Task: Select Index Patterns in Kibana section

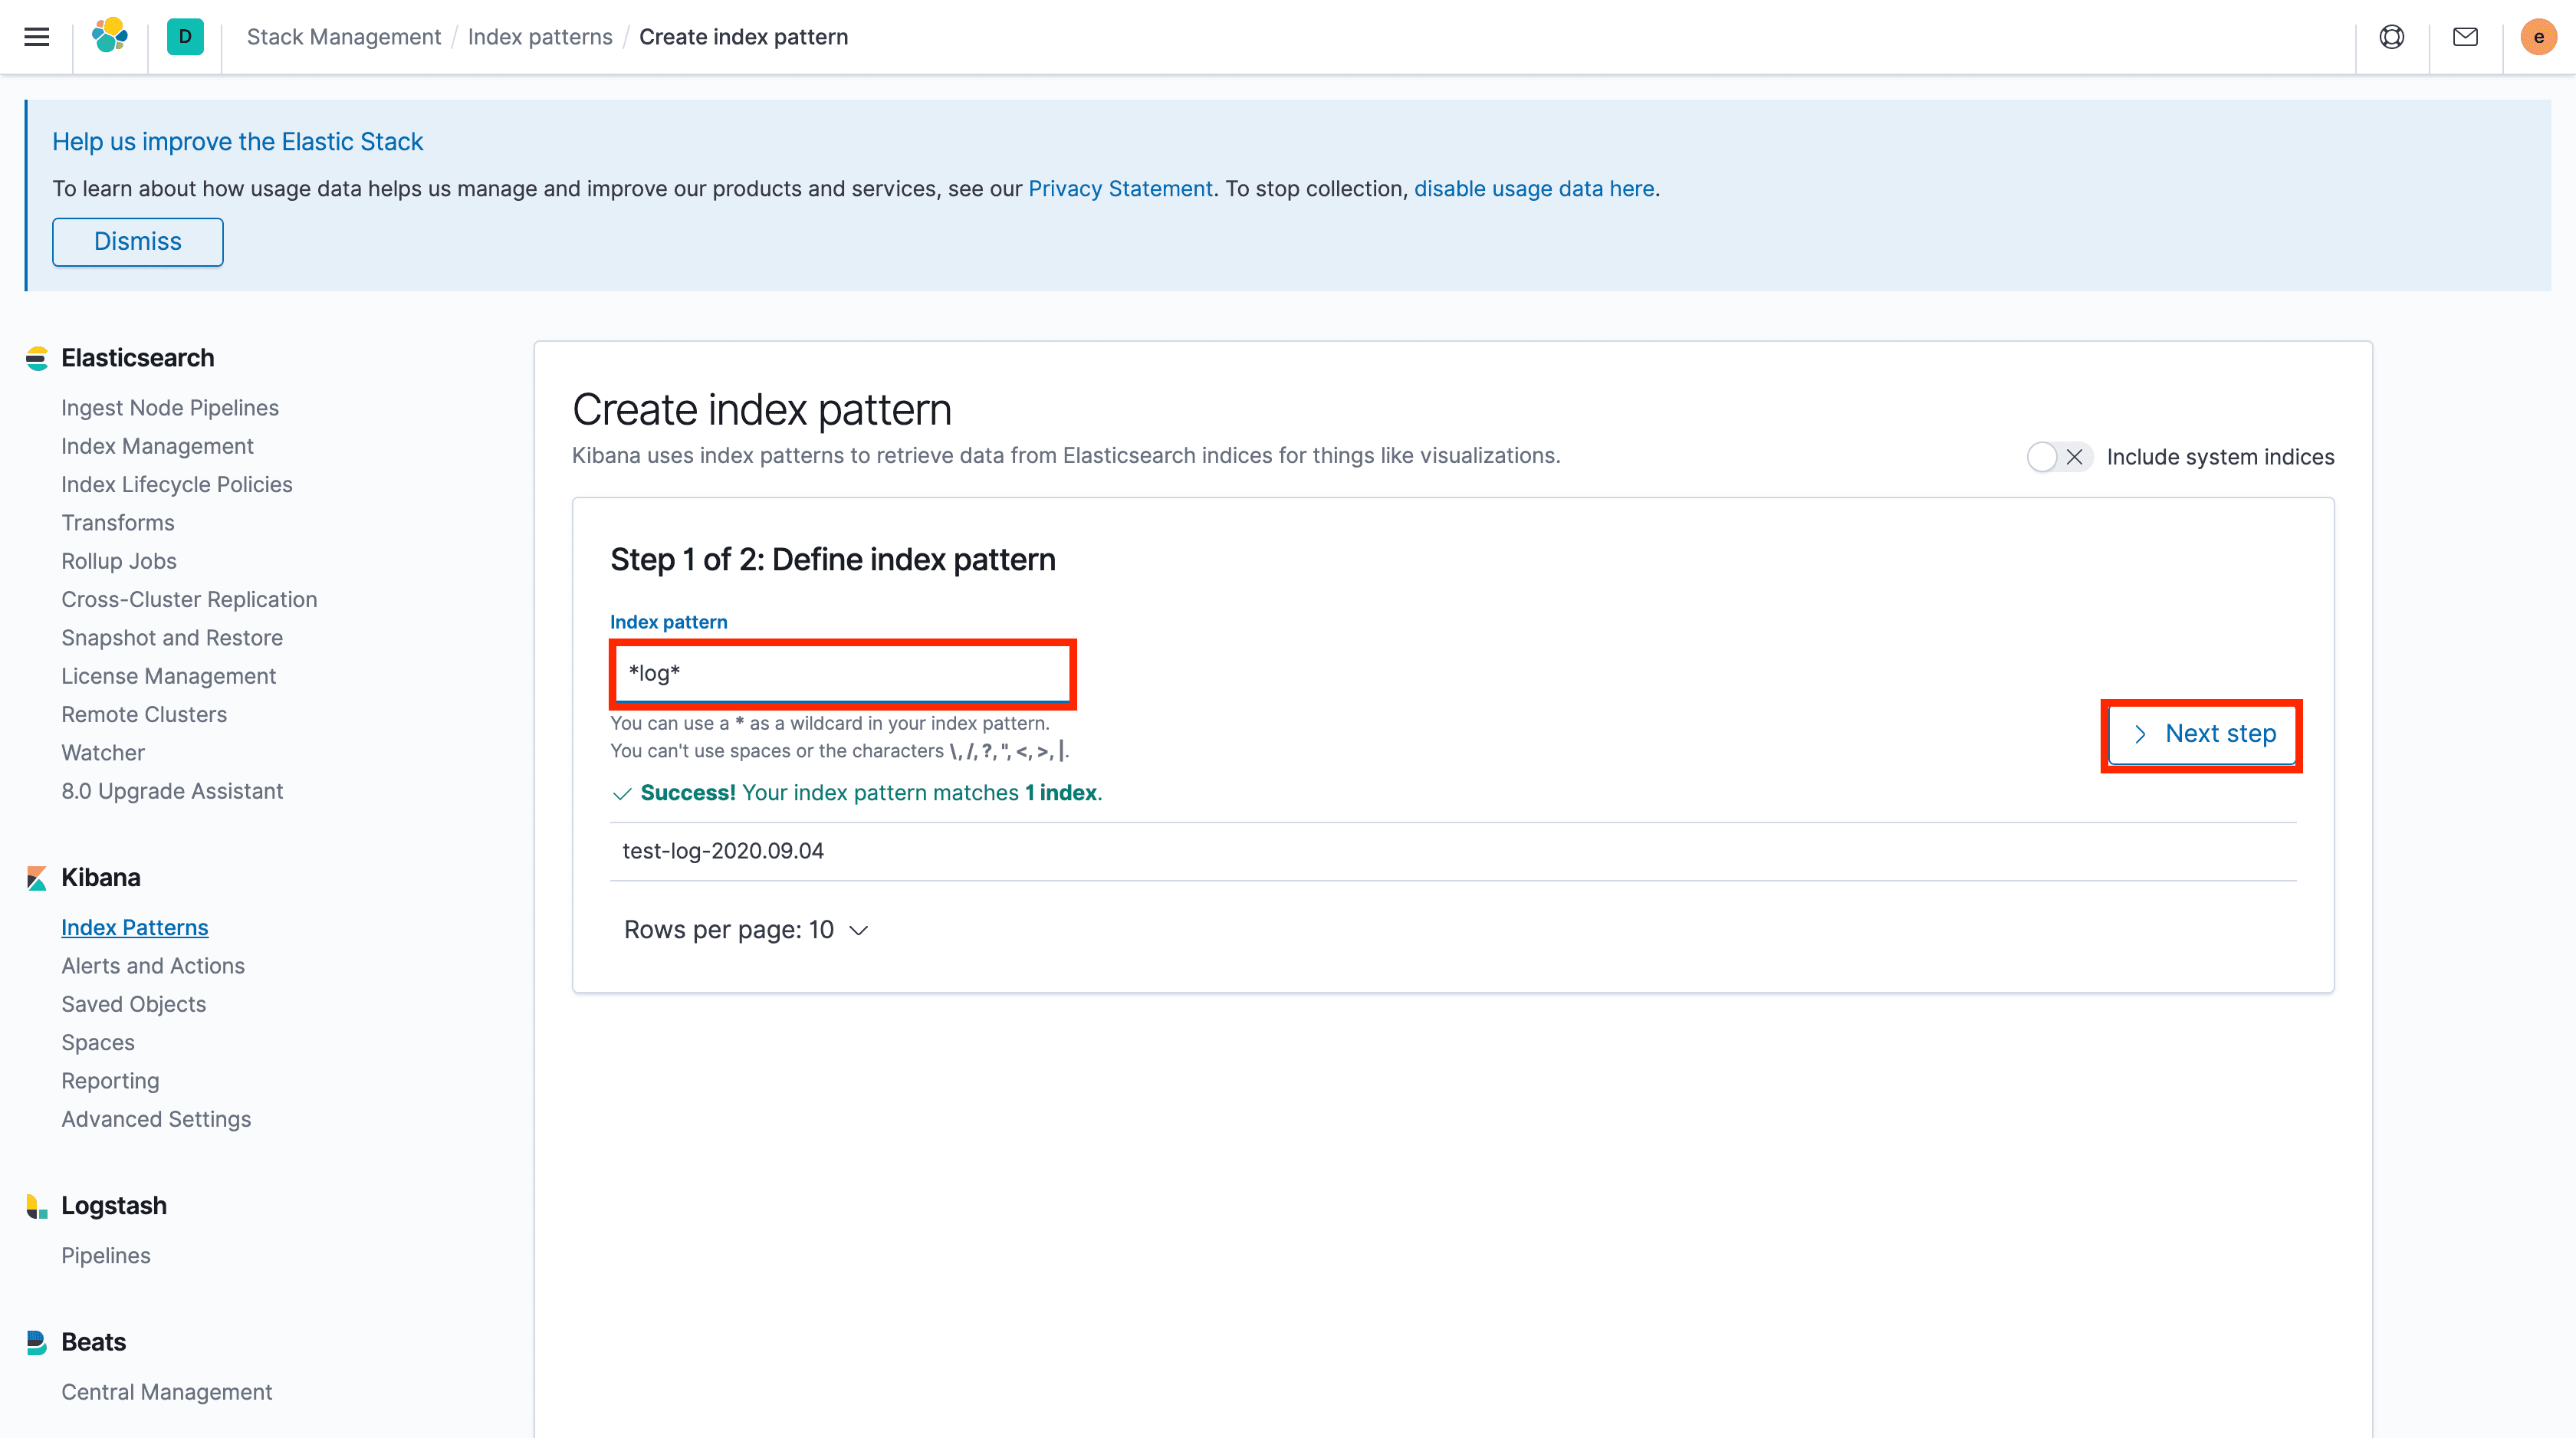Action: coord(135,928)
